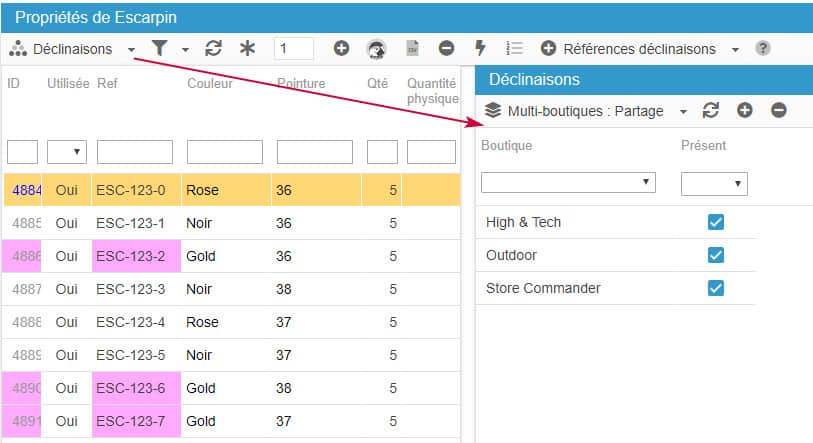Open the Déclinaisons menu in toolbar
The image size is (813, 443).
coord(73,48)
